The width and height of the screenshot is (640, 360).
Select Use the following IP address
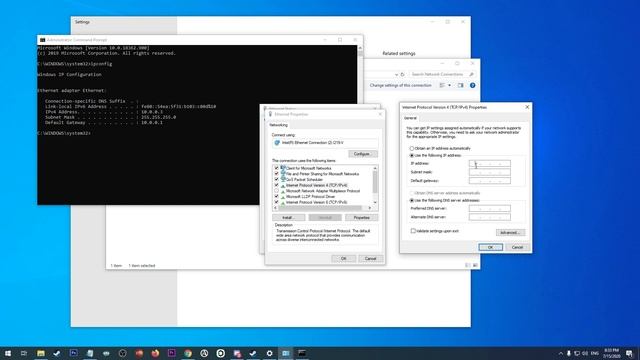[411, 156]
